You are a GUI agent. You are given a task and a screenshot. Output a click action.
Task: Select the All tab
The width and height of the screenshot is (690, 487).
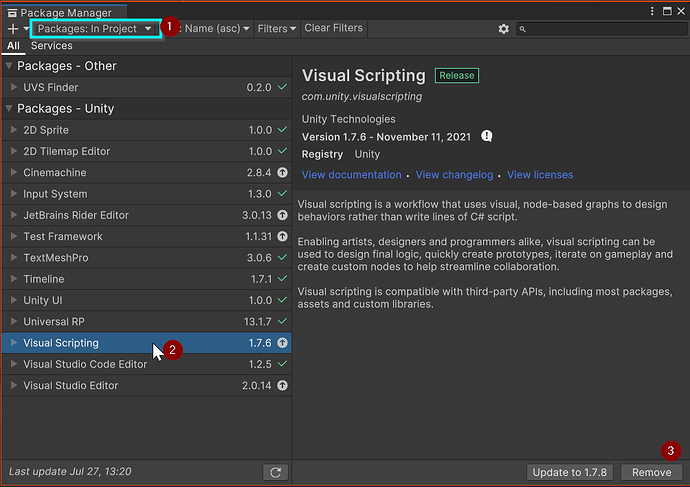click(13, 46)
